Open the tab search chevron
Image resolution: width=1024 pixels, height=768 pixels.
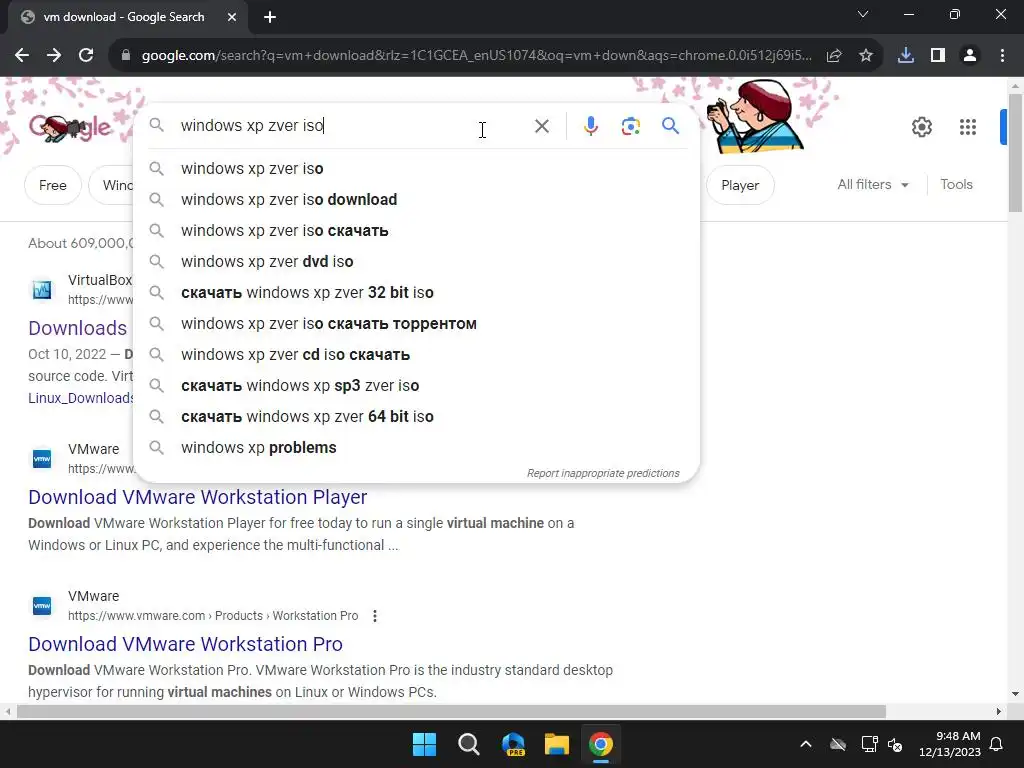click(863, 14)
